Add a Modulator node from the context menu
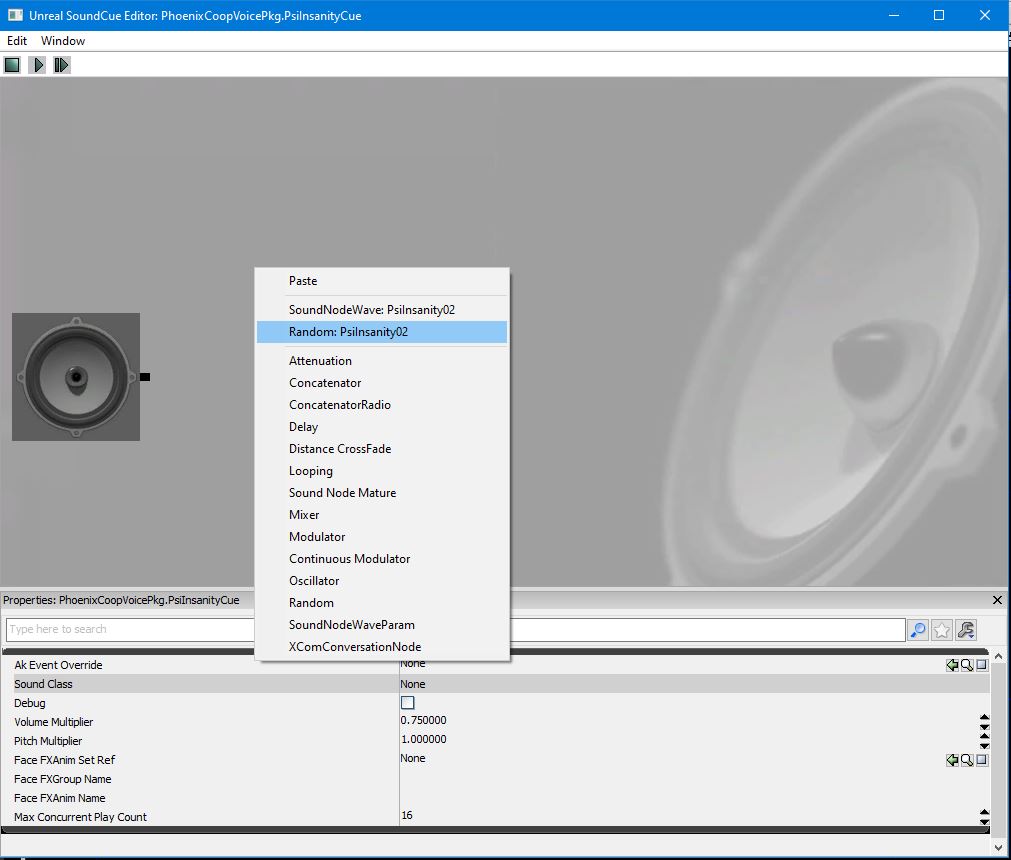 point(382,536)
